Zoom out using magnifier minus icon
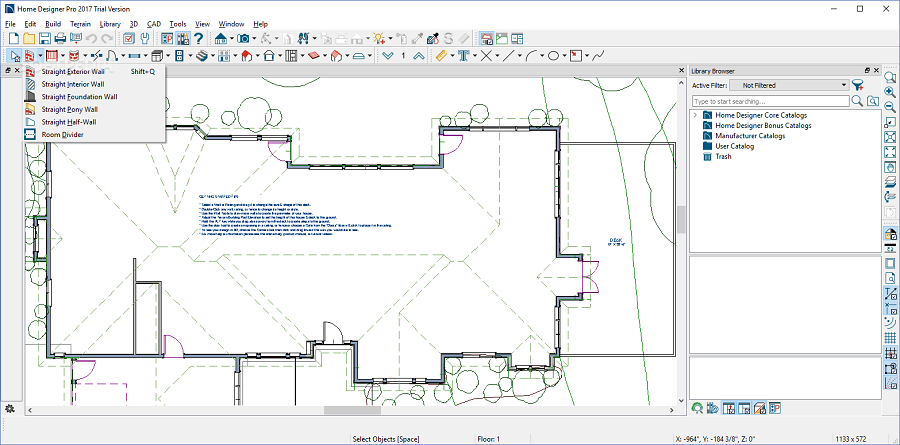The height and width of the screenshot is (445, 900). click(x=890, y=107)
